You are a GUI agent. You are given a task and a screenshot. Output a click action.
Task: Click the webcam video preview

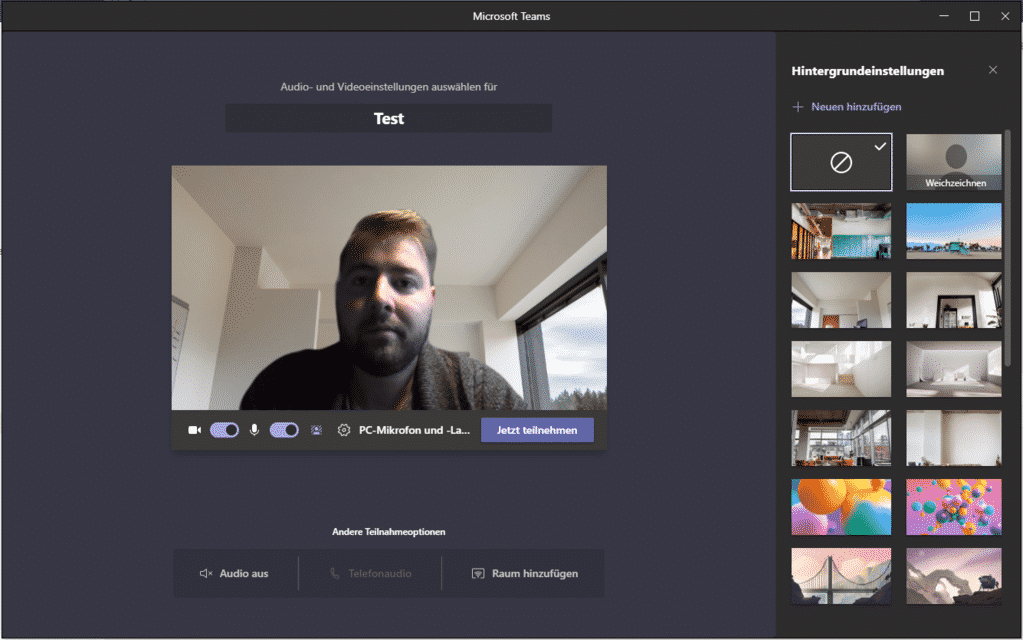(x=389, y=288)
